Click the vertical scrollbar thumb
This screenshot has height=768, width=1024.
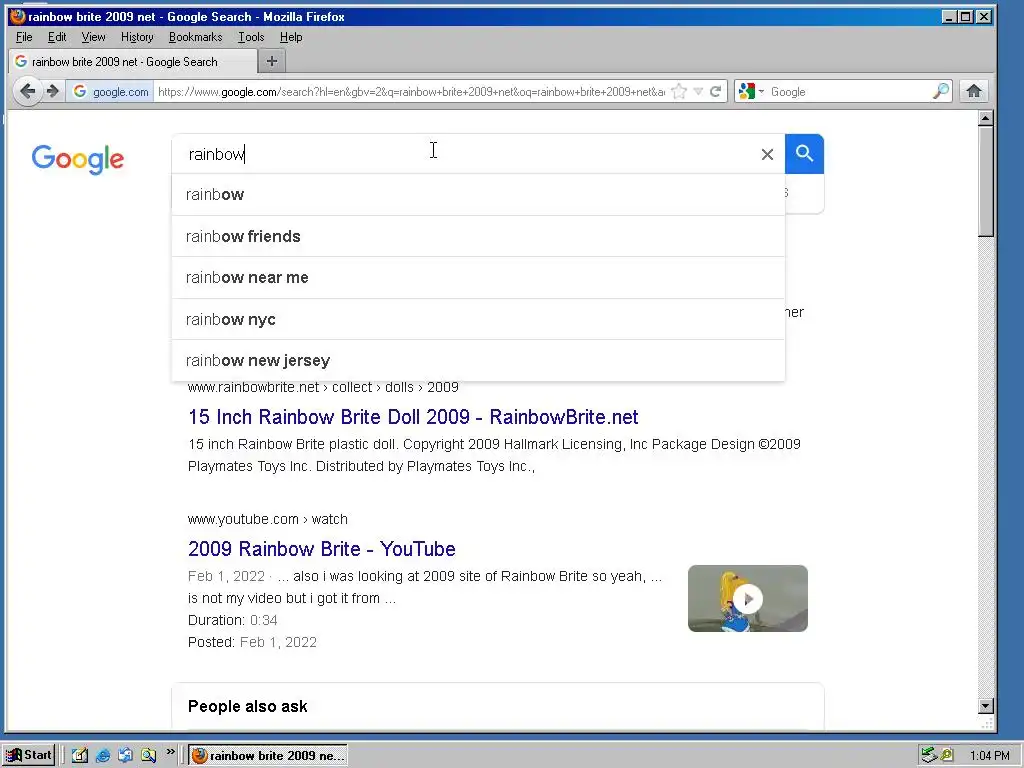tap(986, 182)
